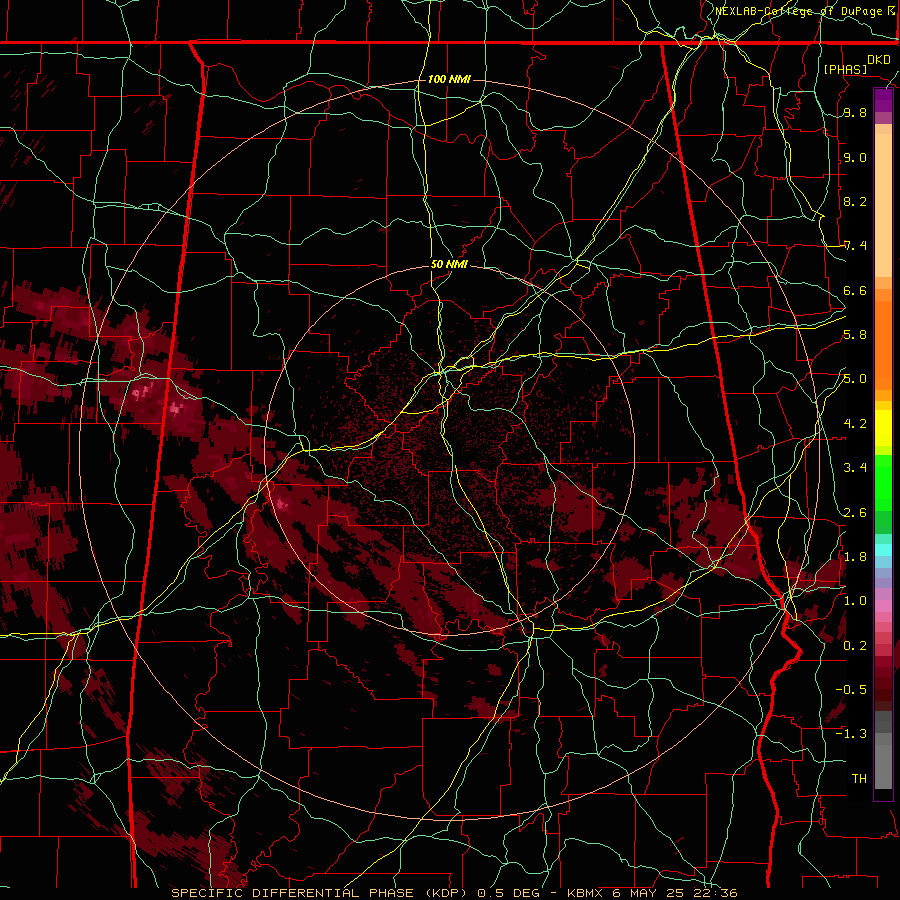Select the -0.5 scale label

851,689
